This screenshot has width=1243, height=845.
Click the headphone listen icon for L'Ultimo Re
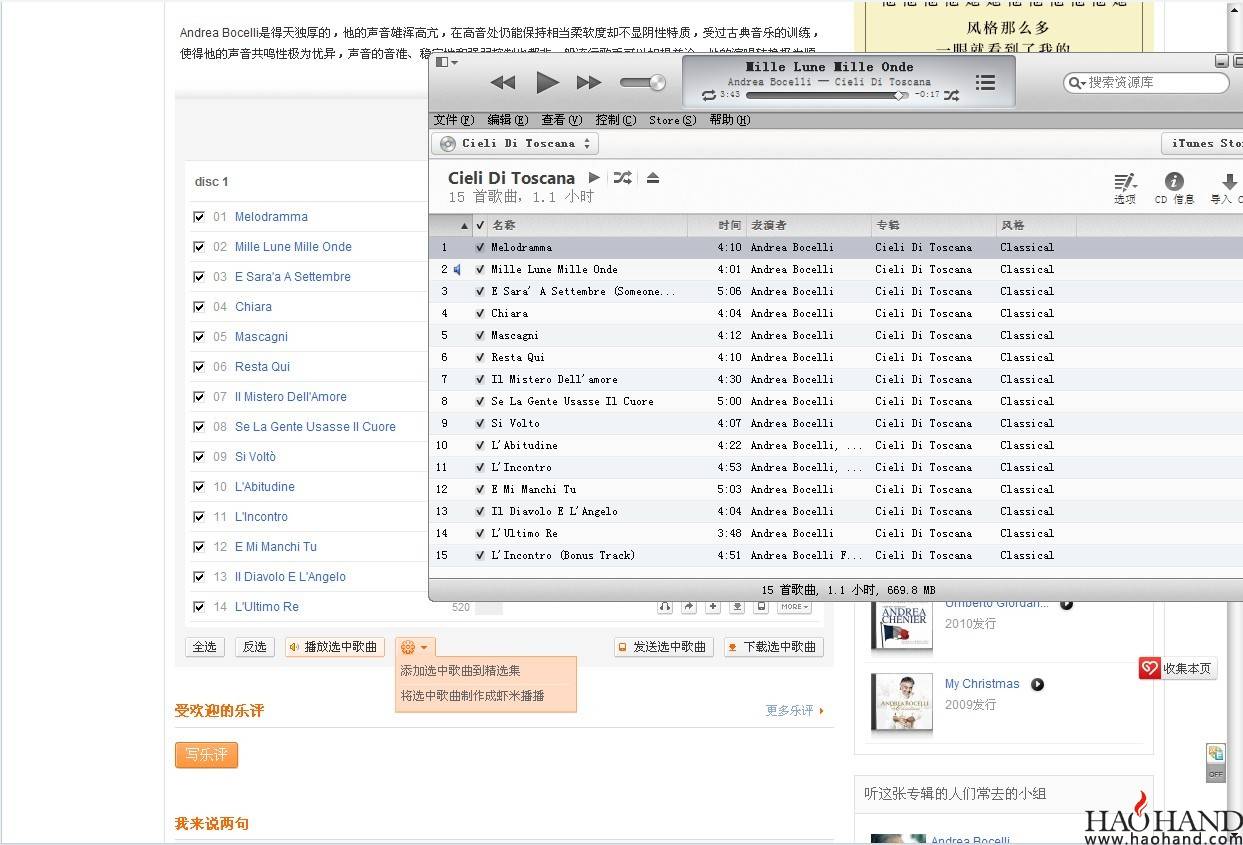(665, 606)
